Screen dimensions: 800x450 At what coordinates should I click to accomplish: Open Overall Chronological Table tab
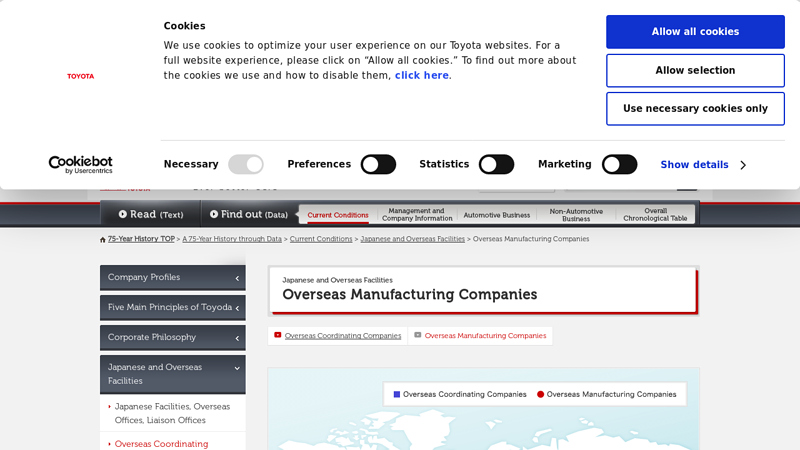(x=655, y=215)
